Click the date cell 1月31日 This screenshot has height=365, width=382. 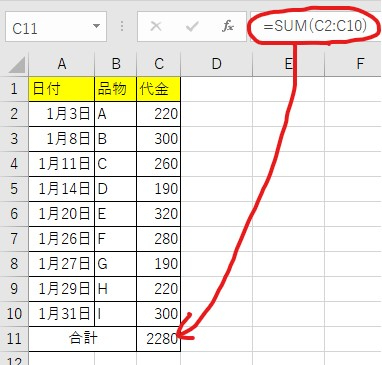(62, 314)
